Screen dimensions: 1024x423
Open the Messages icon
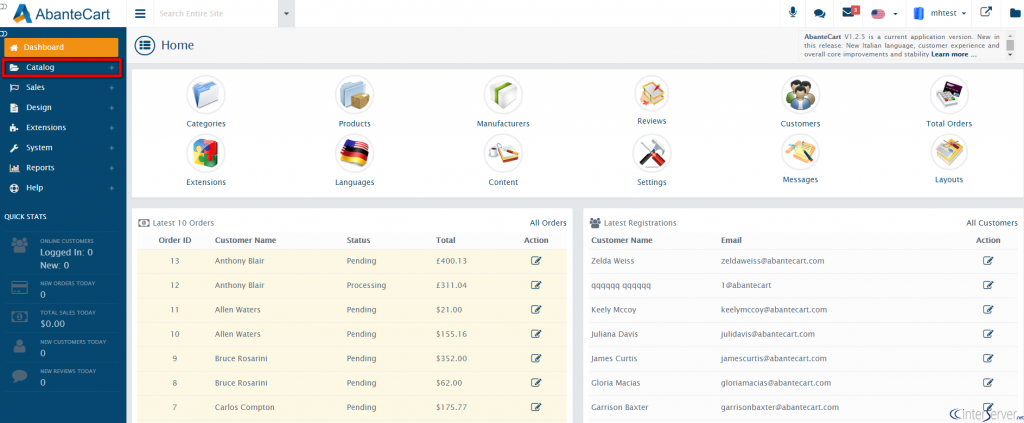[801, 152]
